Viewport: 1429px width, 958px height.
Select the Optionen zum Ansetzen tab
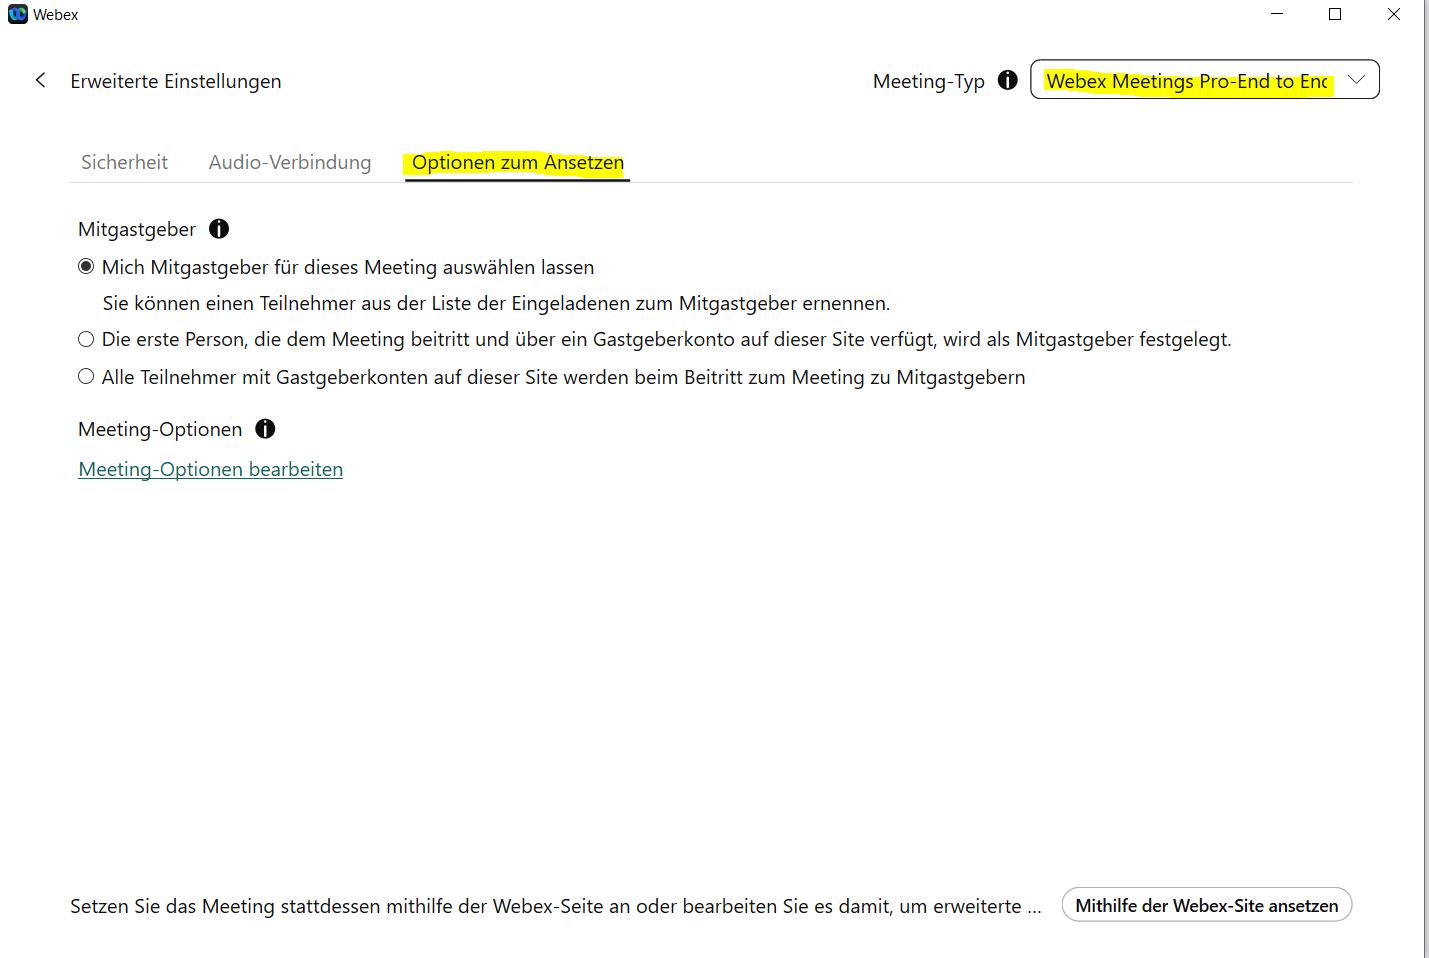[518, 162]
